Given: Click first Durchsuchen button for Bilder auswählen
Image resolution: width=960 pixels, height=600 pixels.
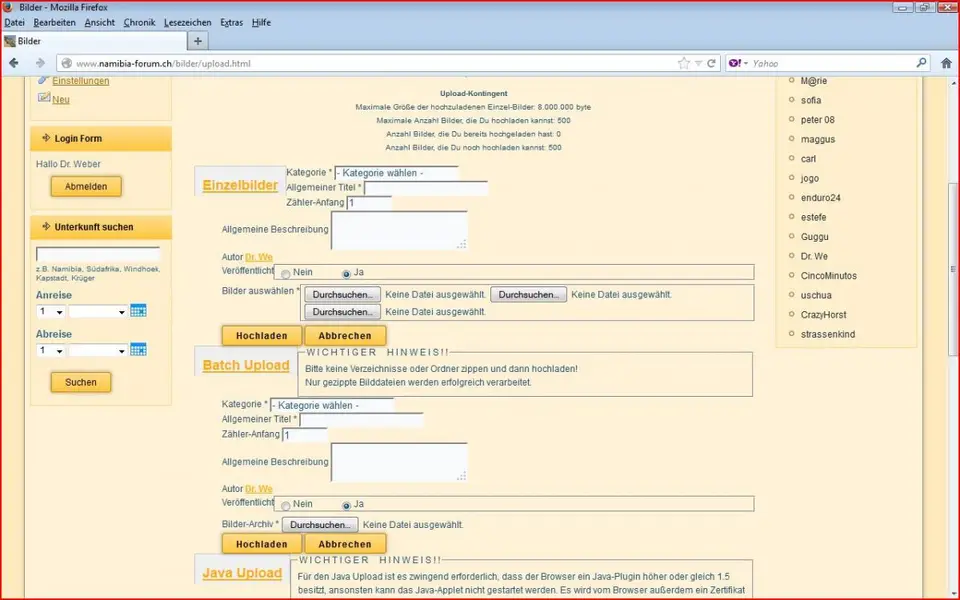Looking at the screenshot, I should [342, 294].
